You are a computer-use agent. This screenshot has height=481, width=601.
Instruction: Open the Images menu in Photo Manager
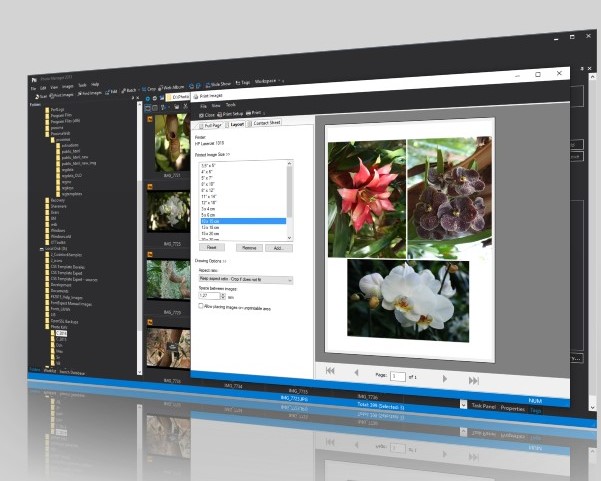point(67,87)
